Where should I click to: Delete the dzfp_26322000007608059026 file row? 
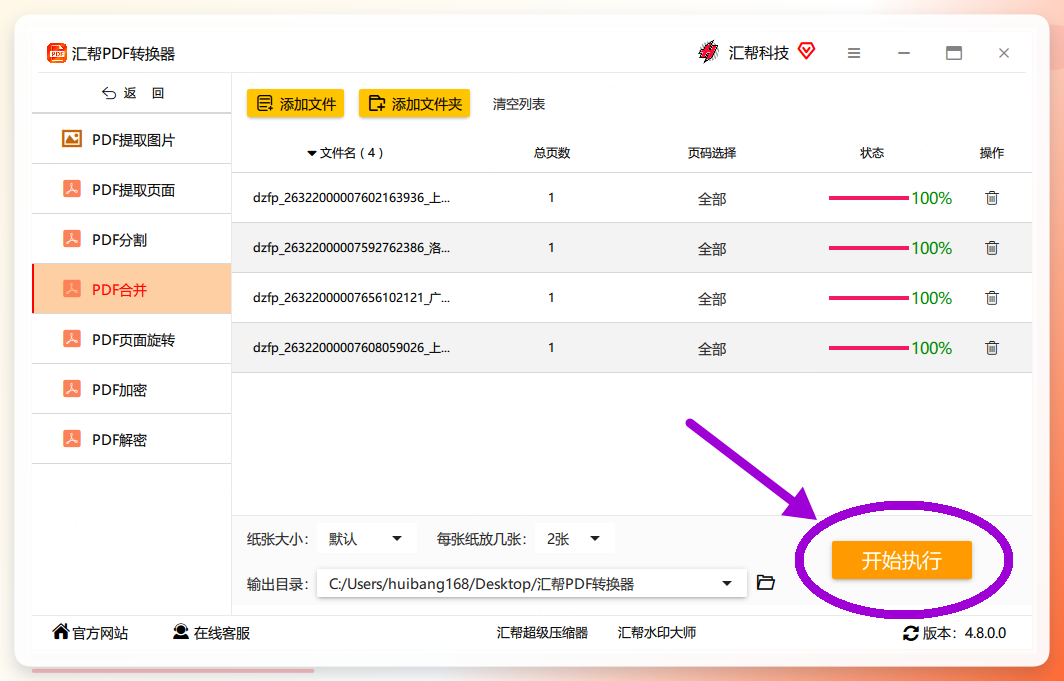pos(991,348)
